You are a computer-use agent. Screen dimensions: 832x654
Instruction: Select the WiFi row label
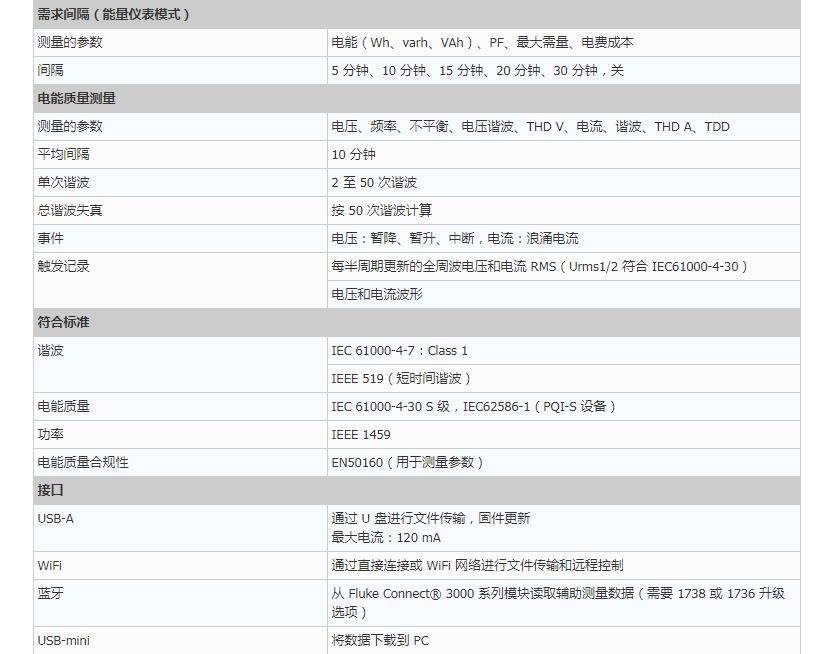(x=50, y=566)
